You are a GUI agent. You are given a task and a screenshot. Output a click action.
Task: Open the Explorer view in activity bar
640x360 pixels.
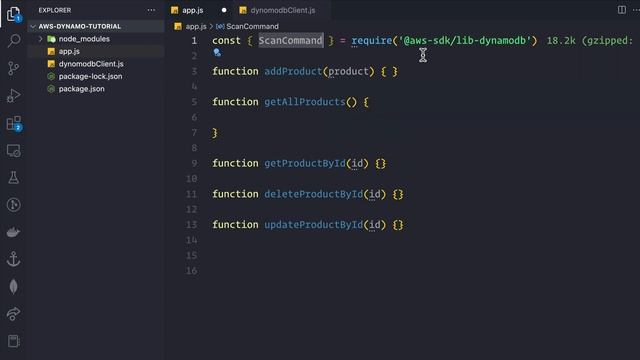tap(13, 14)
